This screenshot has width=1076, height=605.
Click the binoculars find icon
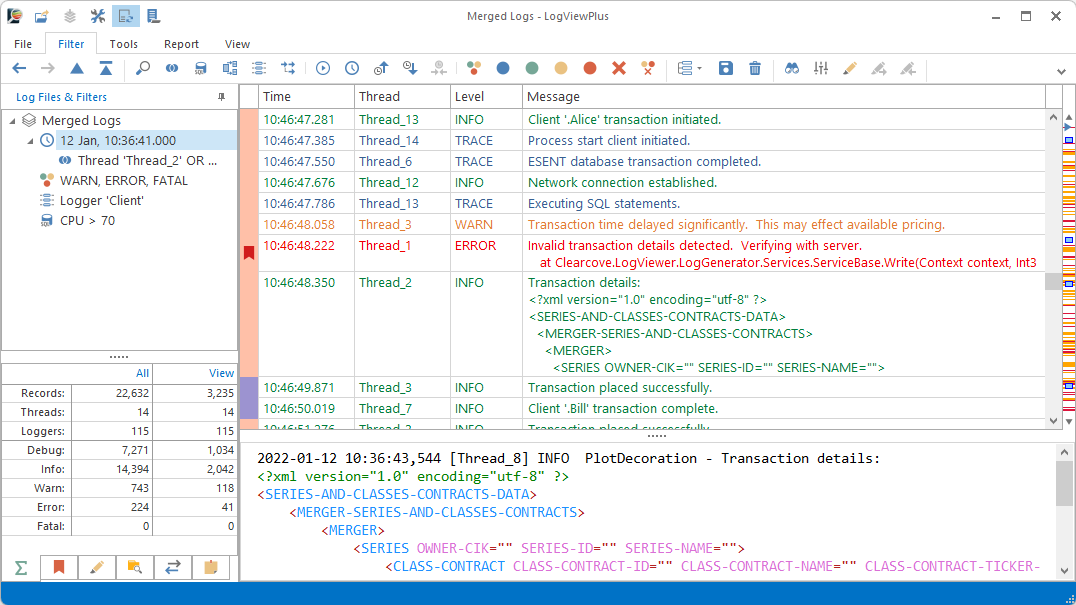792,68
